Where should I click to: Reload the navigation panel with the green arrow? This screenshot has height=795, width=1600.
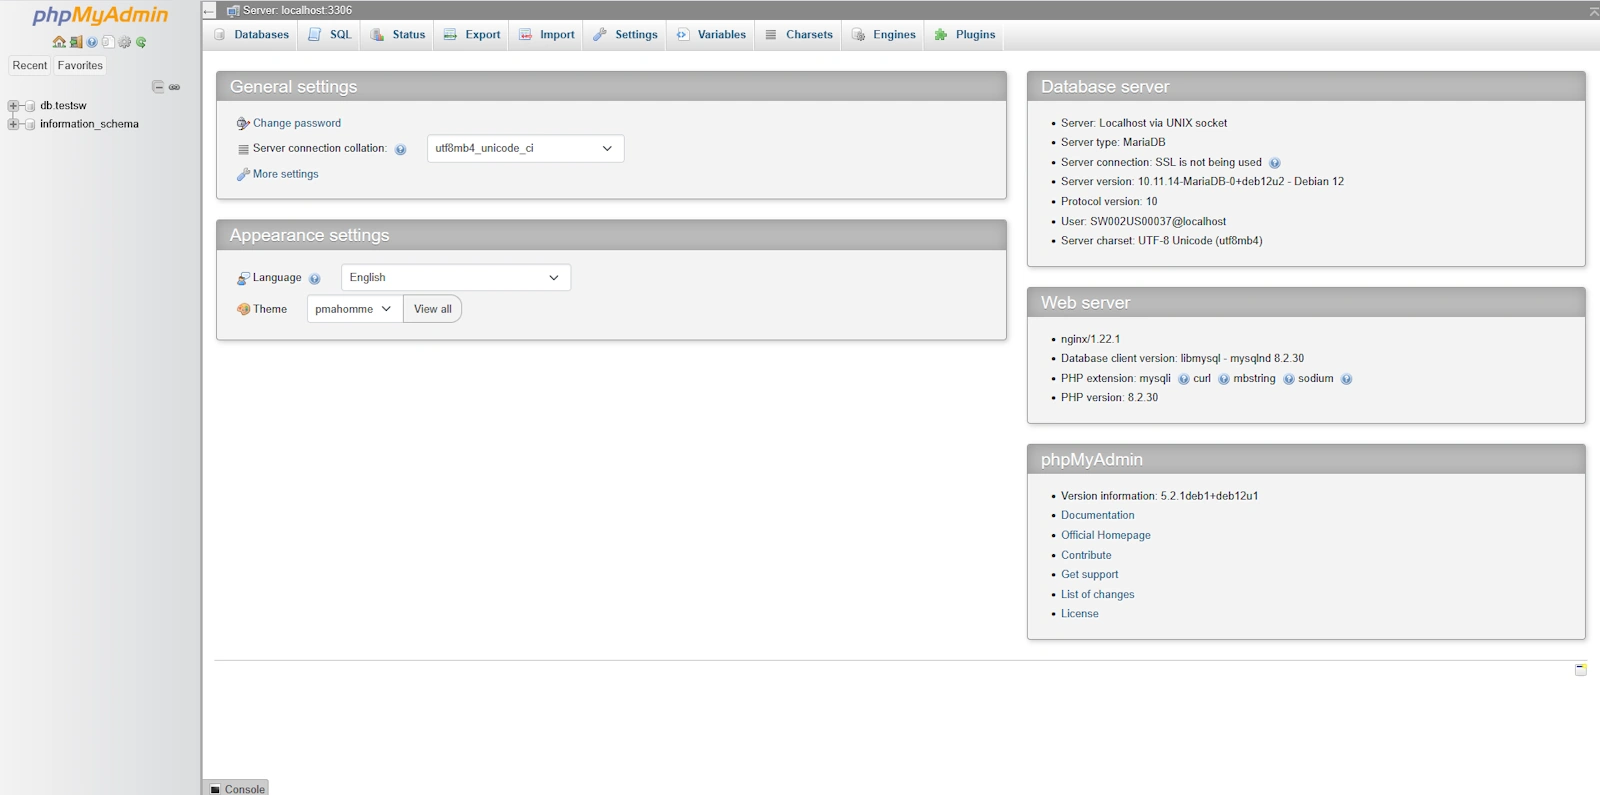pos(141,42)
